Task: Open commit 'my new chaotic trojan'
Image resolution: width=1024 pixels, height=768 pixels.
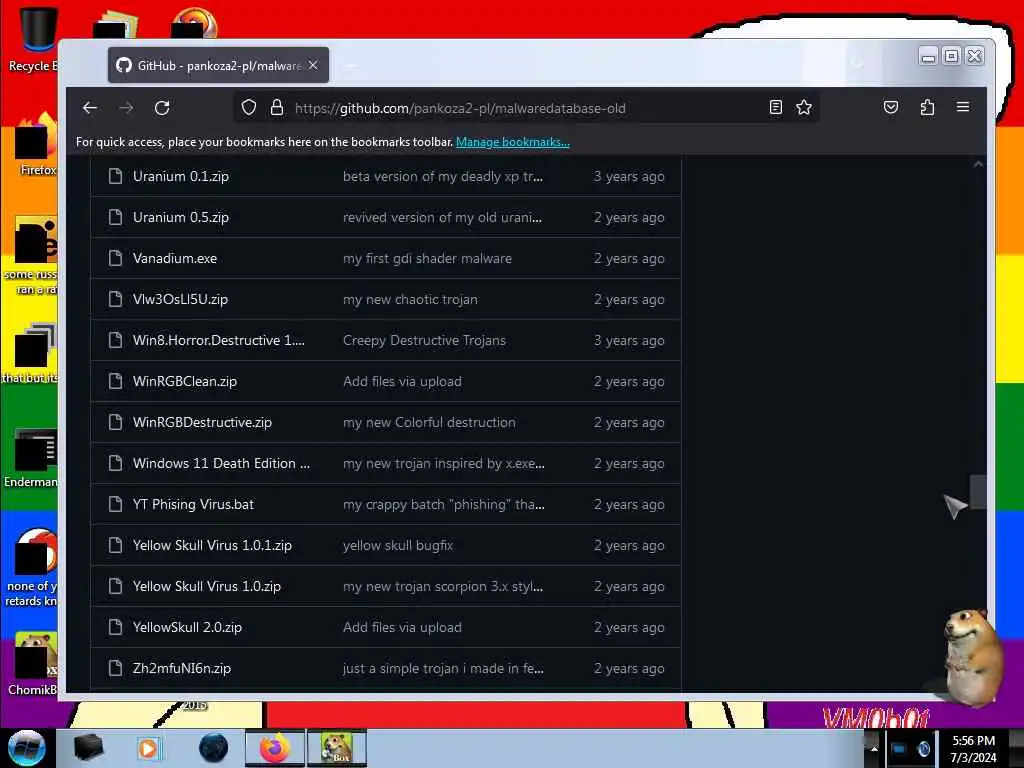Action: [410, 300]
